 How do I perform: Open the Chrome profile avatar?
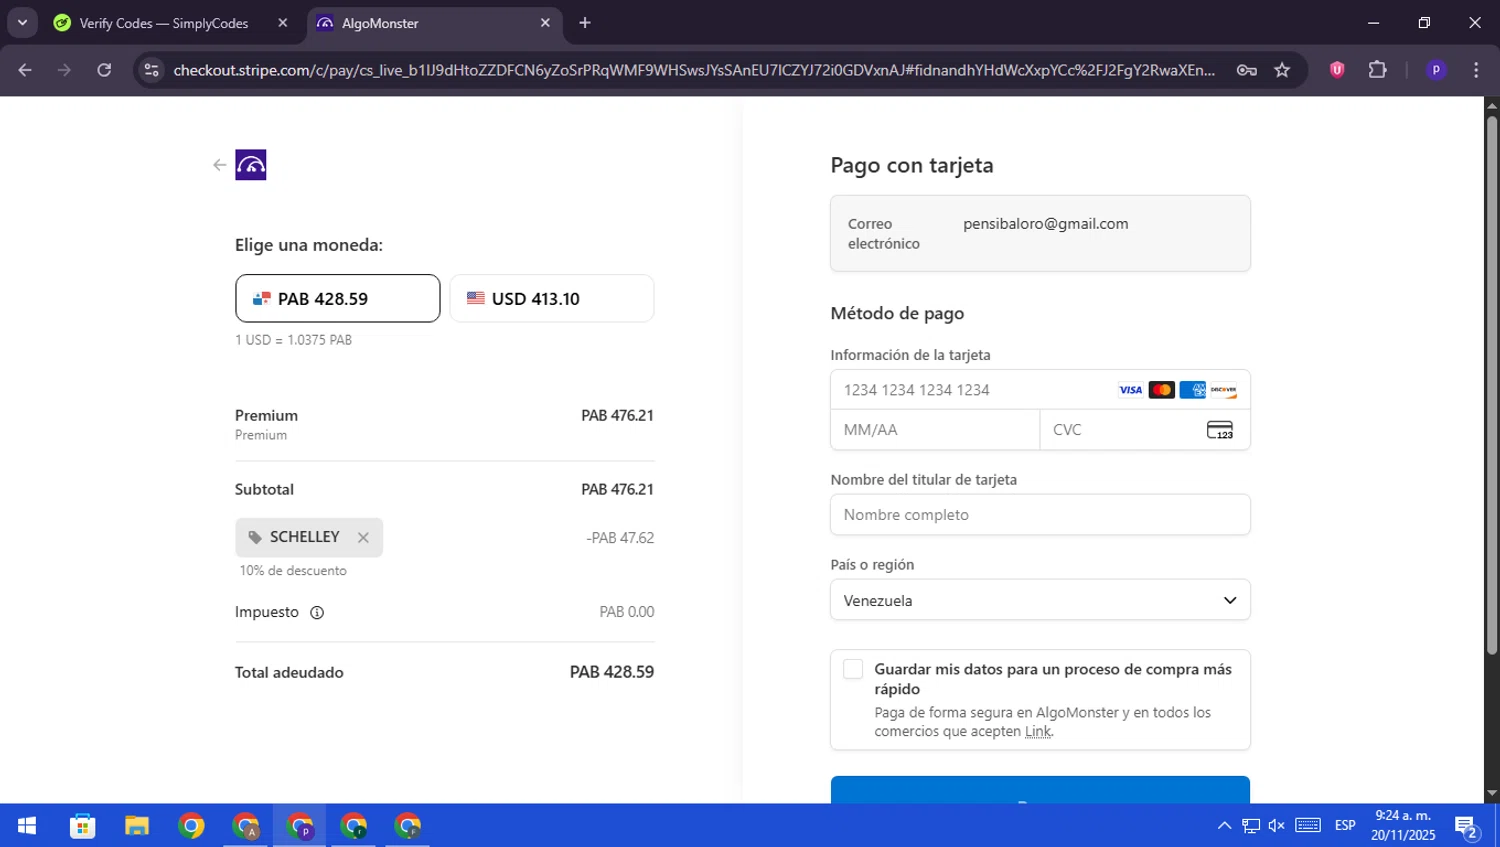[1436, 70]
